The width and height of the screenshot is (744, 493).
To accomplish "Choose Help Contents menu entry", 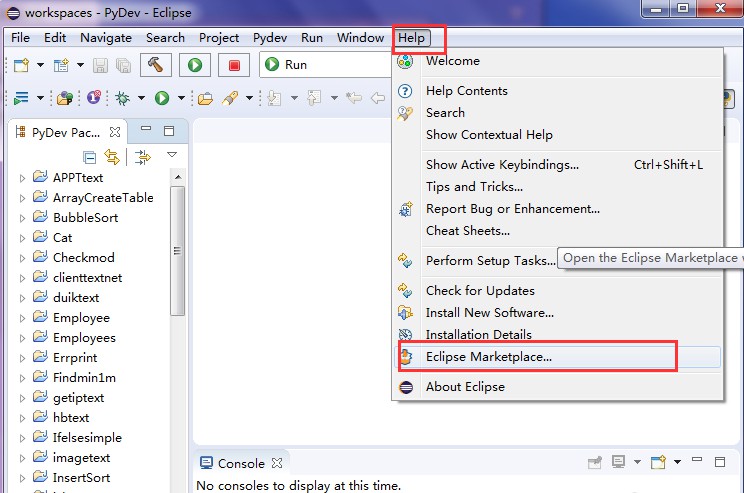I will [x=558, y=91].
